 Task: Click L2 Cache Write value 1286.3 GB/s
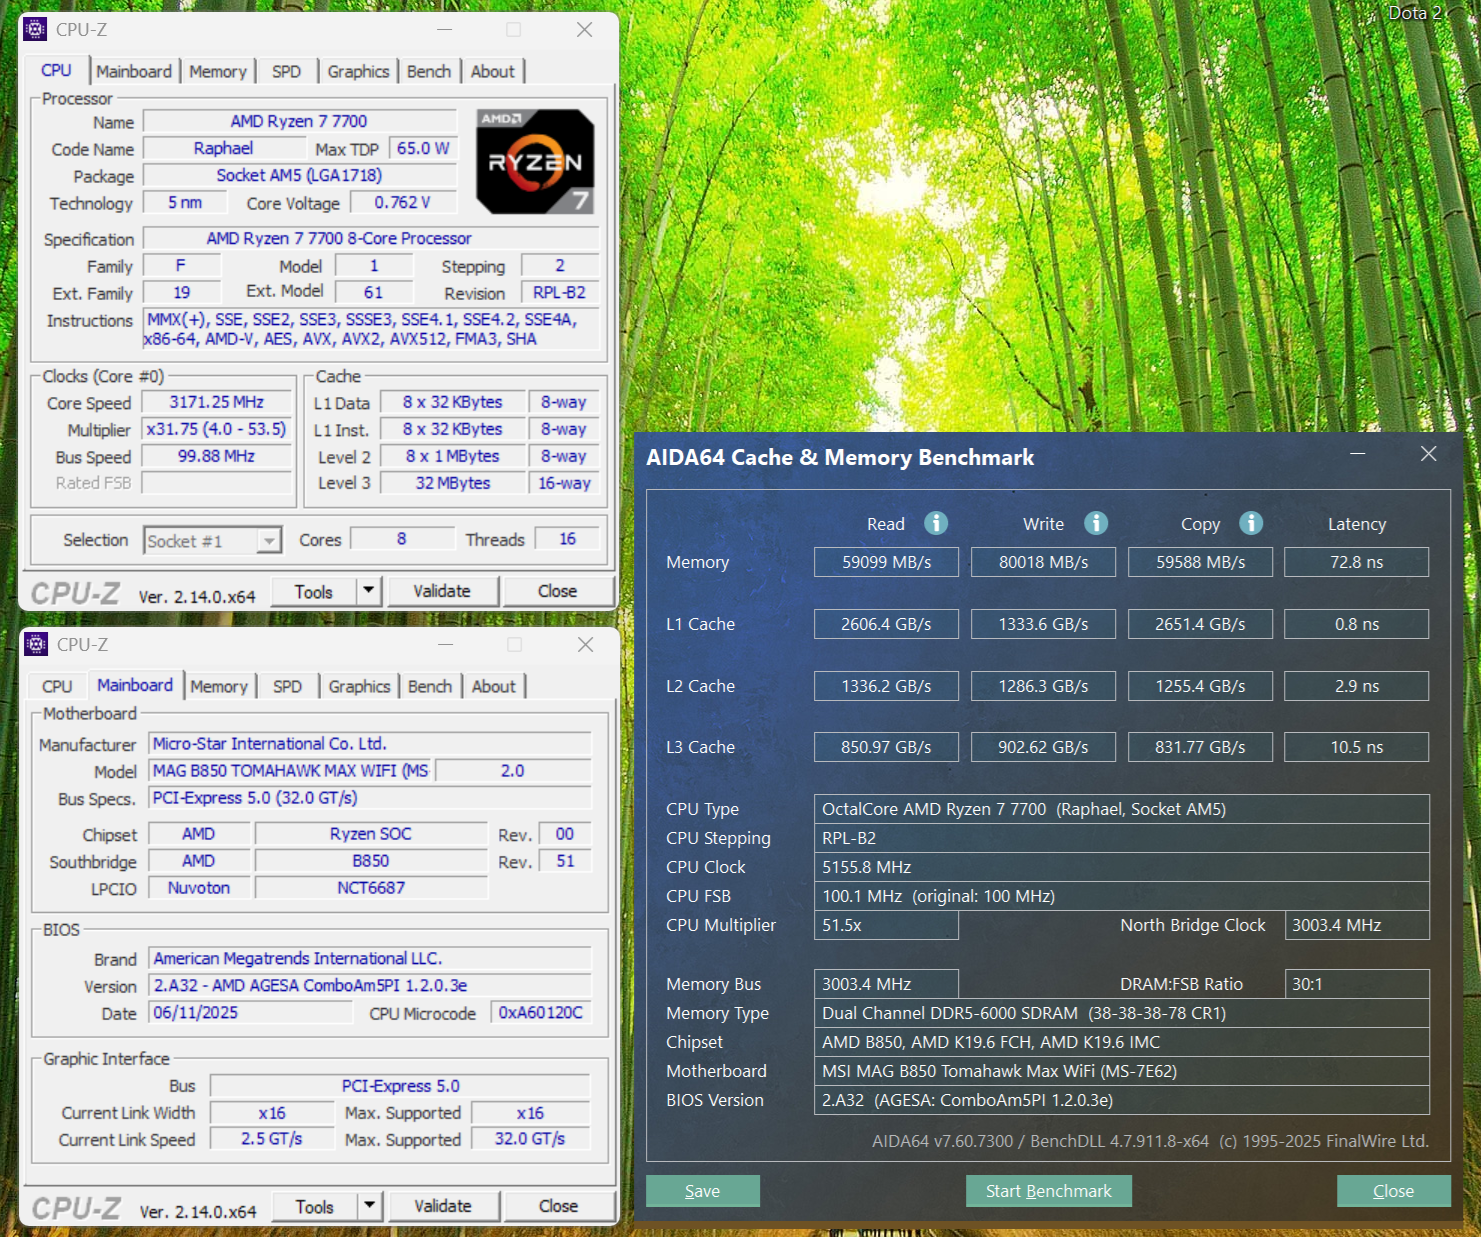(1043, 686)
